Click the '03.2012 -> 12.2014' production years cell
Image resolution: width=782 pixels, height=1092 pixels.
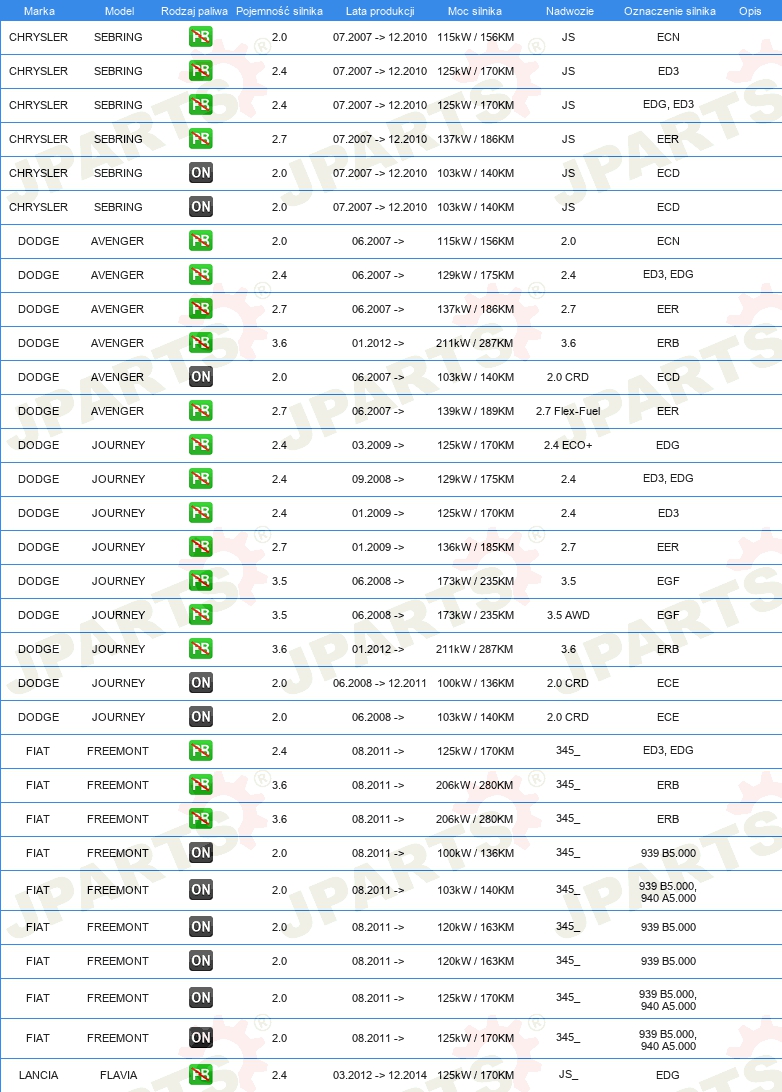[x=380, y=1075]
